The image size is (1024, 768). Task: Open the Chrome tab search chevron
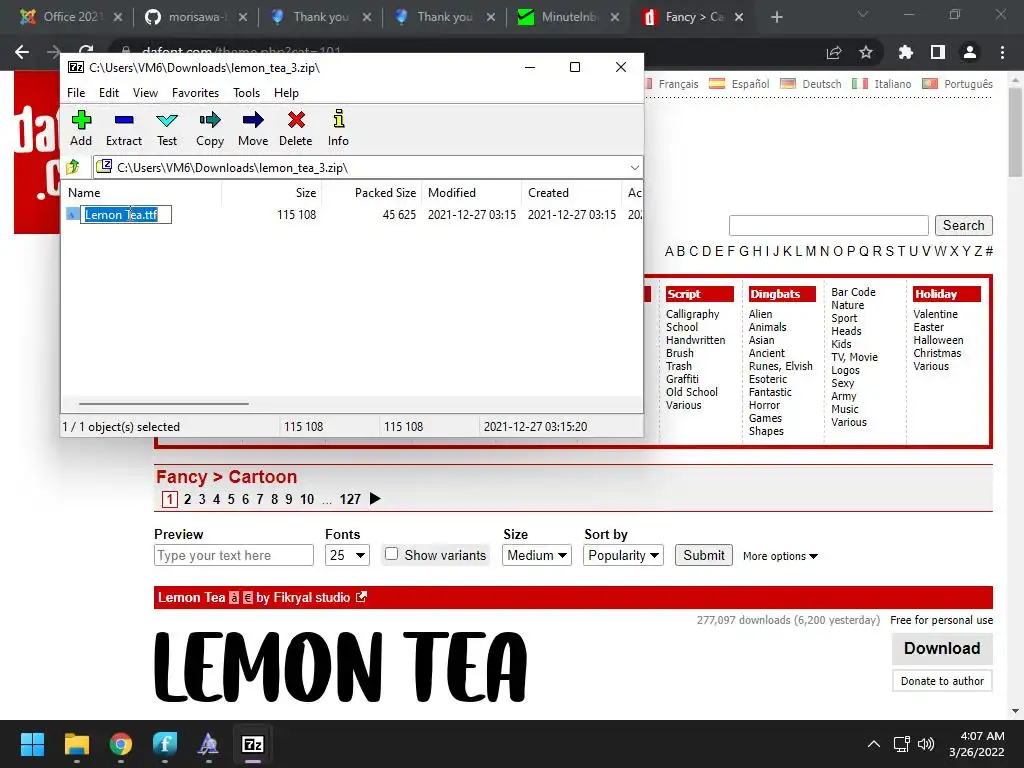[x=863, y=14]
